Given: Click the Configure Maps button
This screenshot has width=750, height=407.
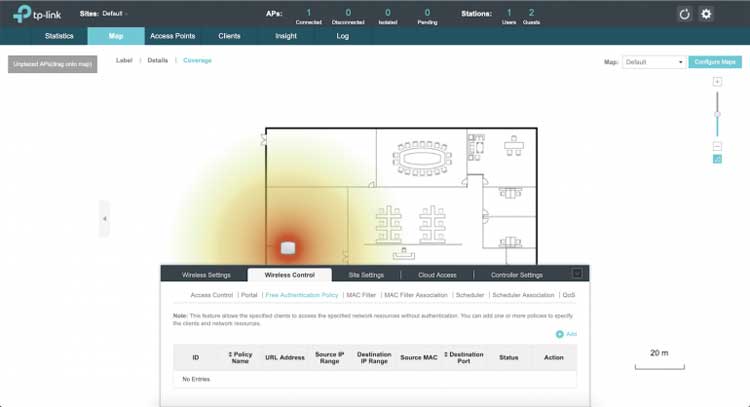Looking at the screenshot, I should click(x=716, y=62).
